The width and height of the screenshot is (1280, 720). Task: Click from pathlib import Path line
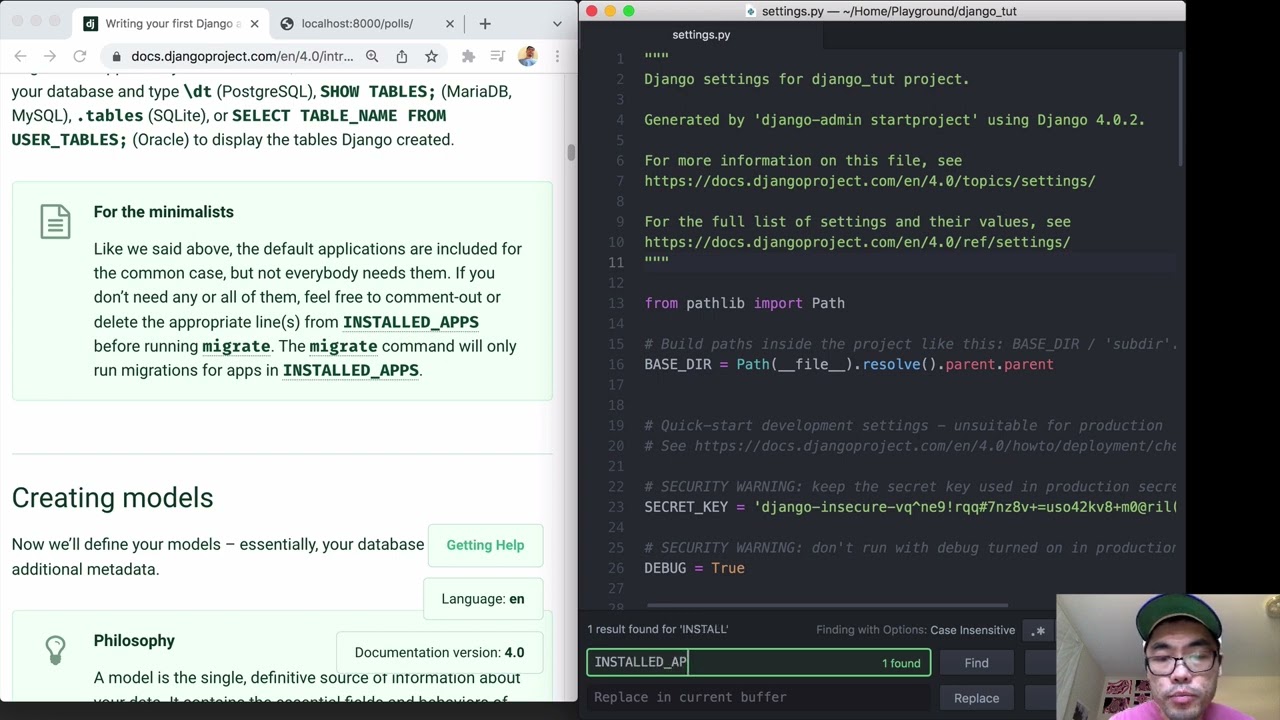pyautogui.click(x=745, y=303)
